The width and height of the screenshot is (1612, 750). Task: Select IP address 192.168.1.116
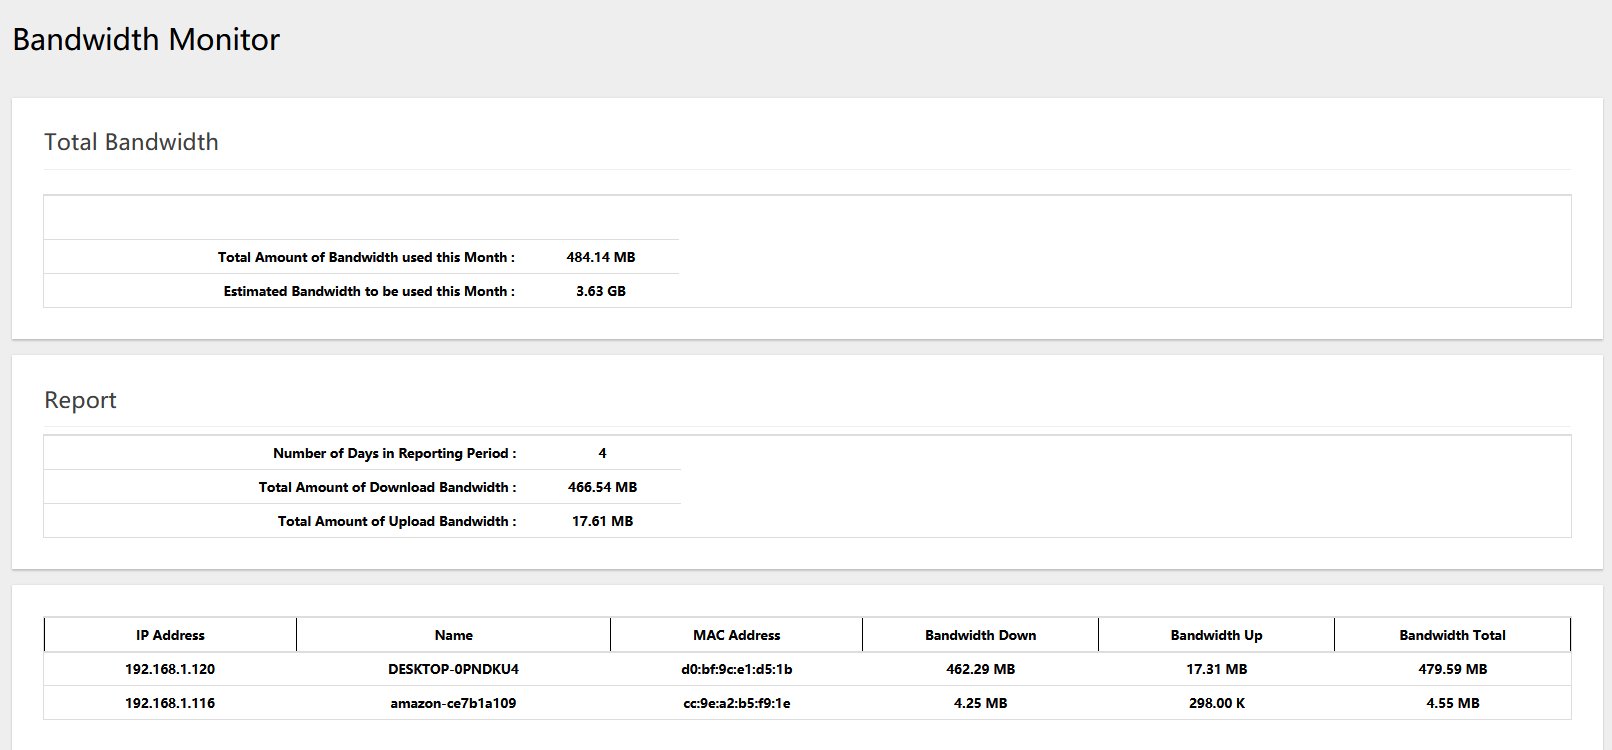[x=170, y=703]
